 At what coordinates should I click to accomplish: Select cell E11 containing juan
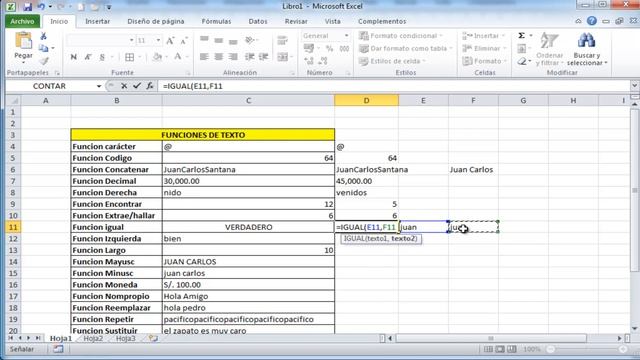pyautogui.click(x=423, y=227)
